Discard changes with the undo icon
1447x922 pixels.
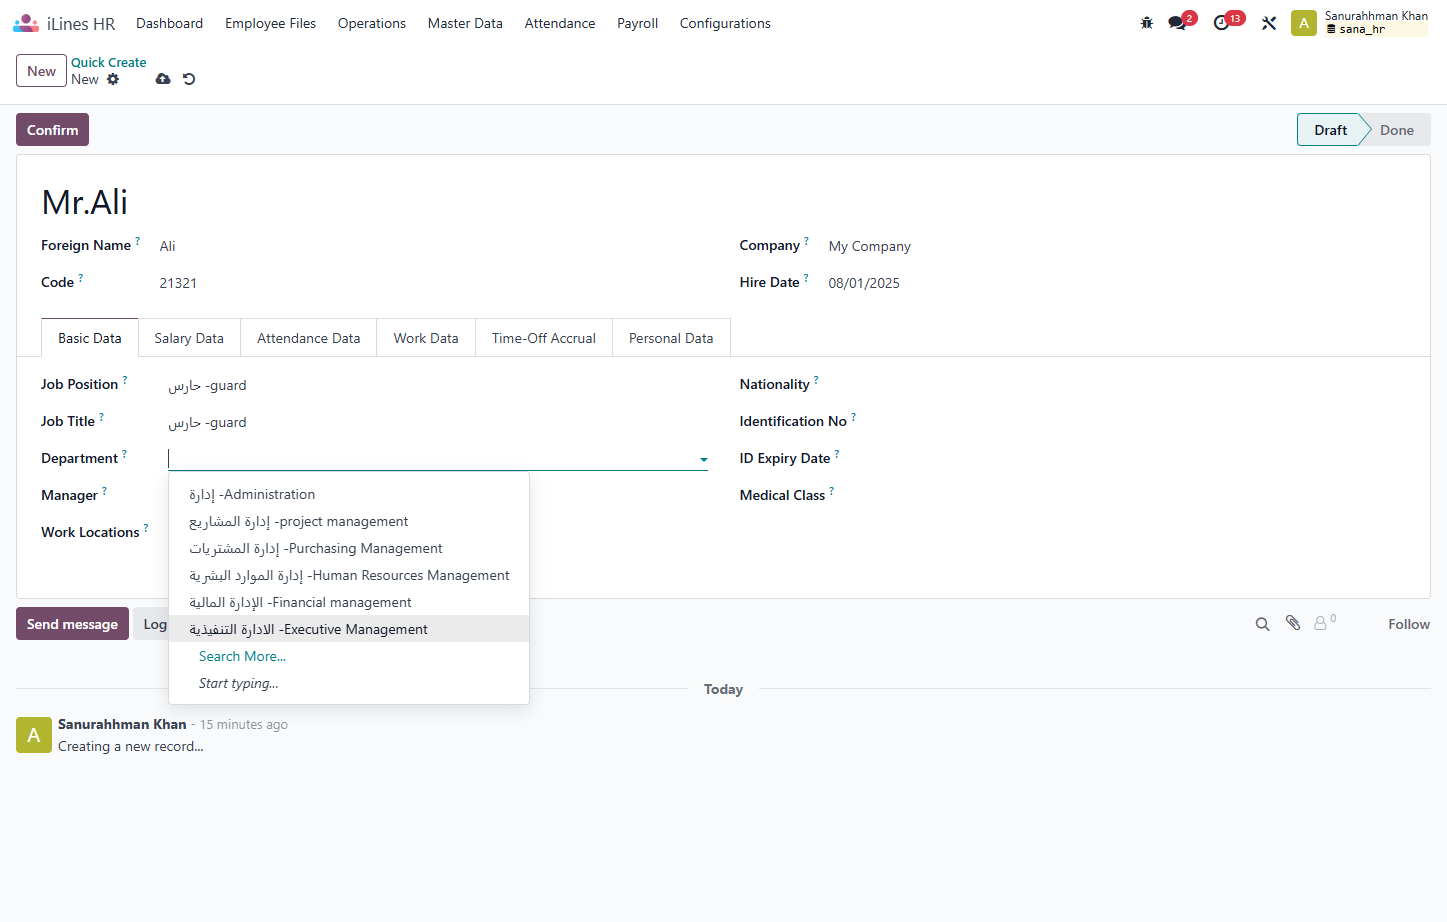click(x=189, y=79)
